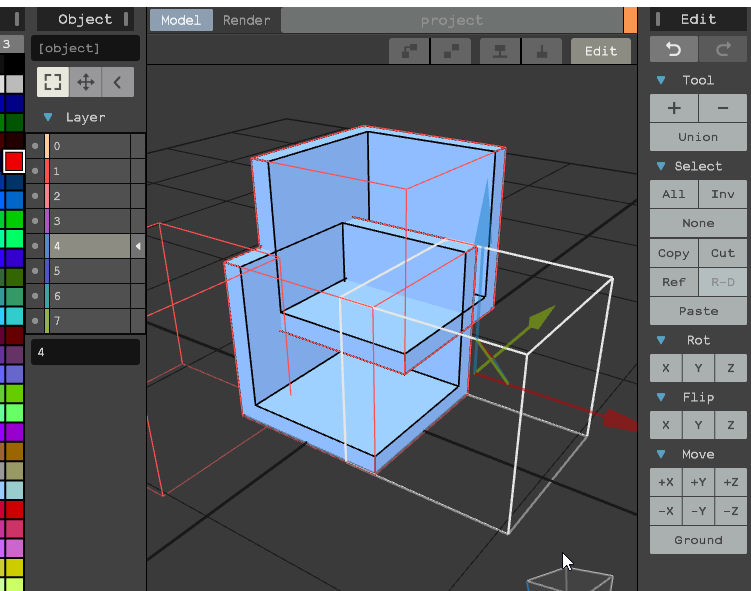Click the Paste button
The width and height of the screenshot is (751, 591).
(698, 311)
